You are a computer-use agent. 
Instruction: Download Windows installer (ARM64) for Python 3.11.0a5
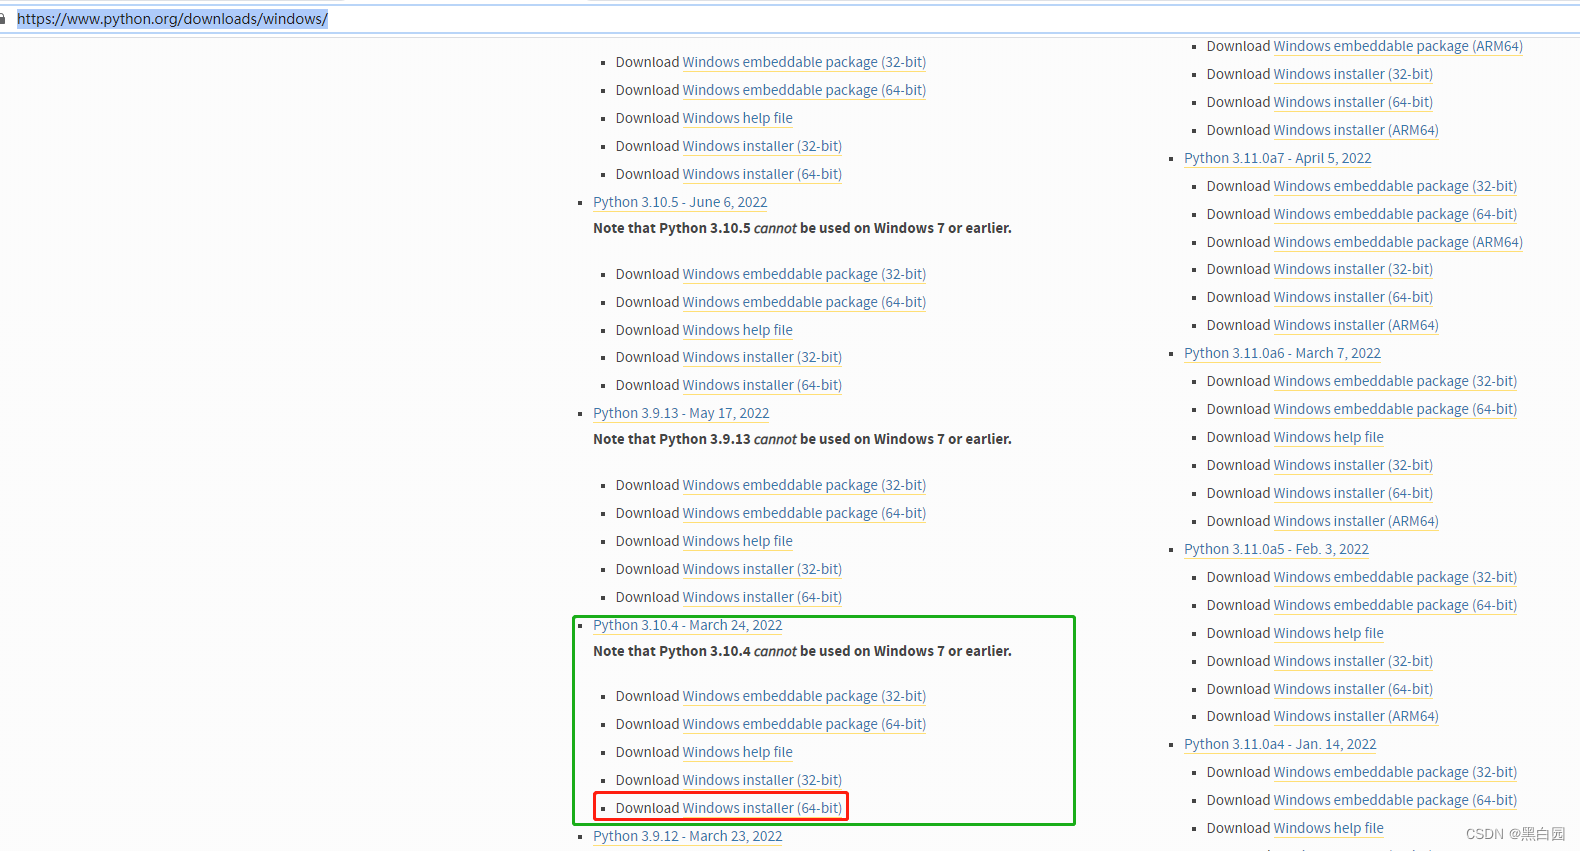[1356, 716]
